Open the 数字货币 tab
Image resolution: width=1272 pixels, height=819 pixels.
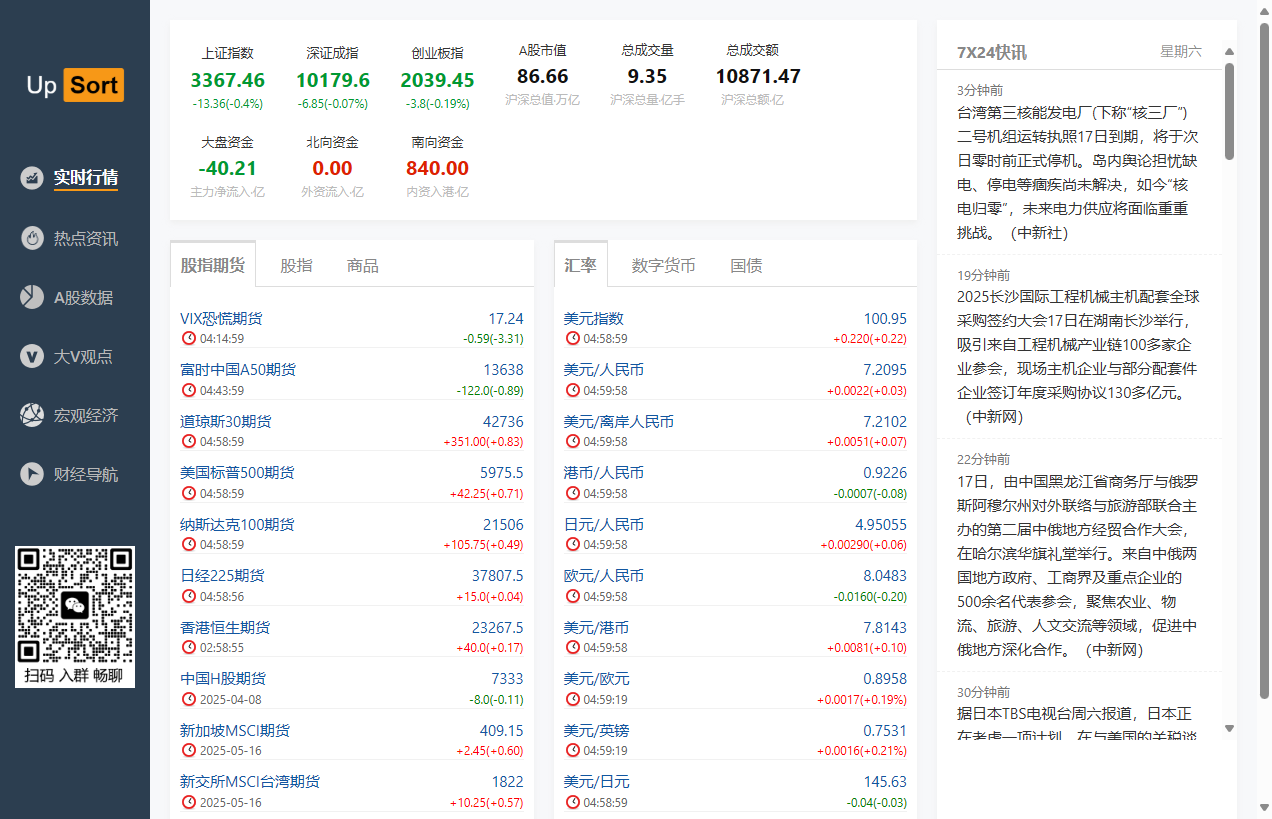tap(664, 265)
